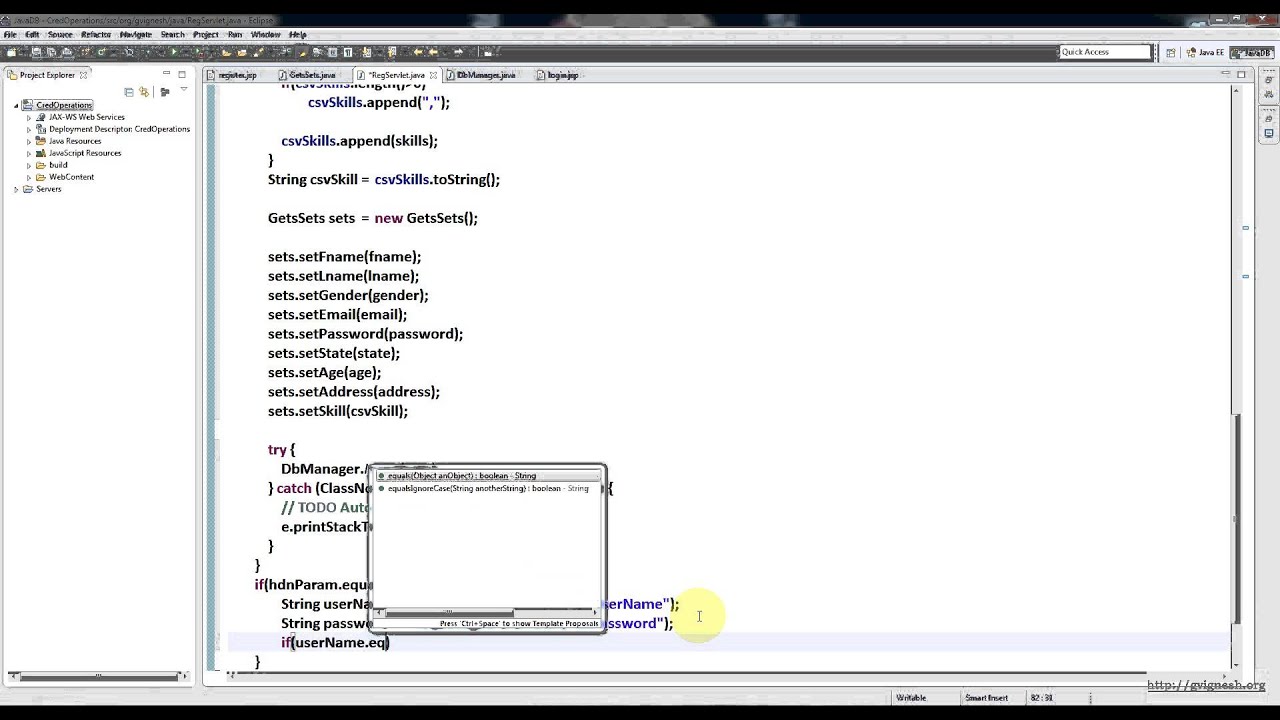Viewport: 1280px width, 720px height.
Task: Toggle Link with Editor in Project Explorer
Action: [x=145, y=92]
